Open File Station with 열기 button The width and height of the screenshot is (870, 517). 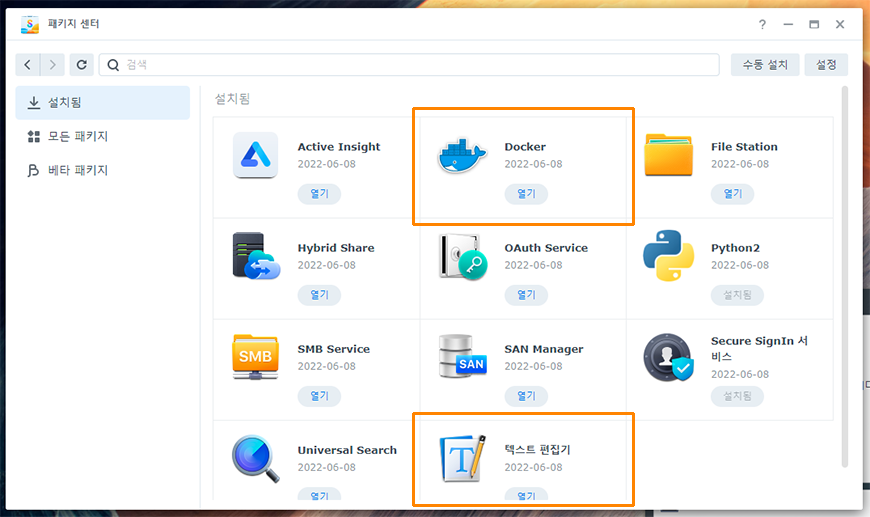732,194
